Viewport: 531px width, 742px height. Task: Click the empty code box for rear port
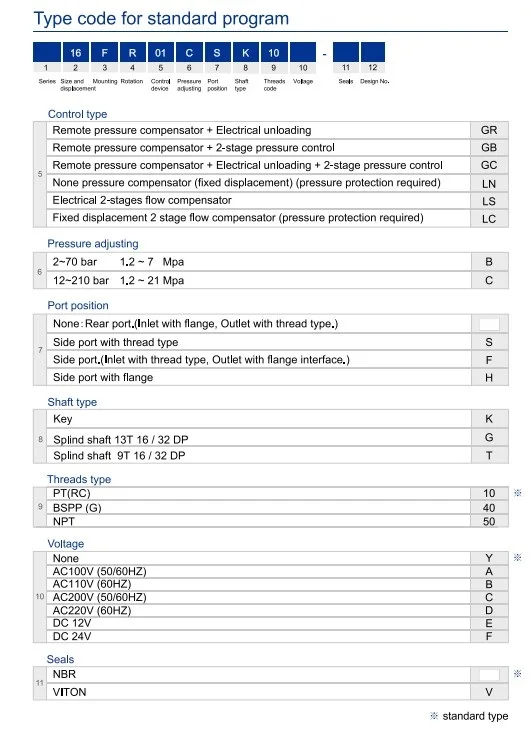[x=489, y=324]
